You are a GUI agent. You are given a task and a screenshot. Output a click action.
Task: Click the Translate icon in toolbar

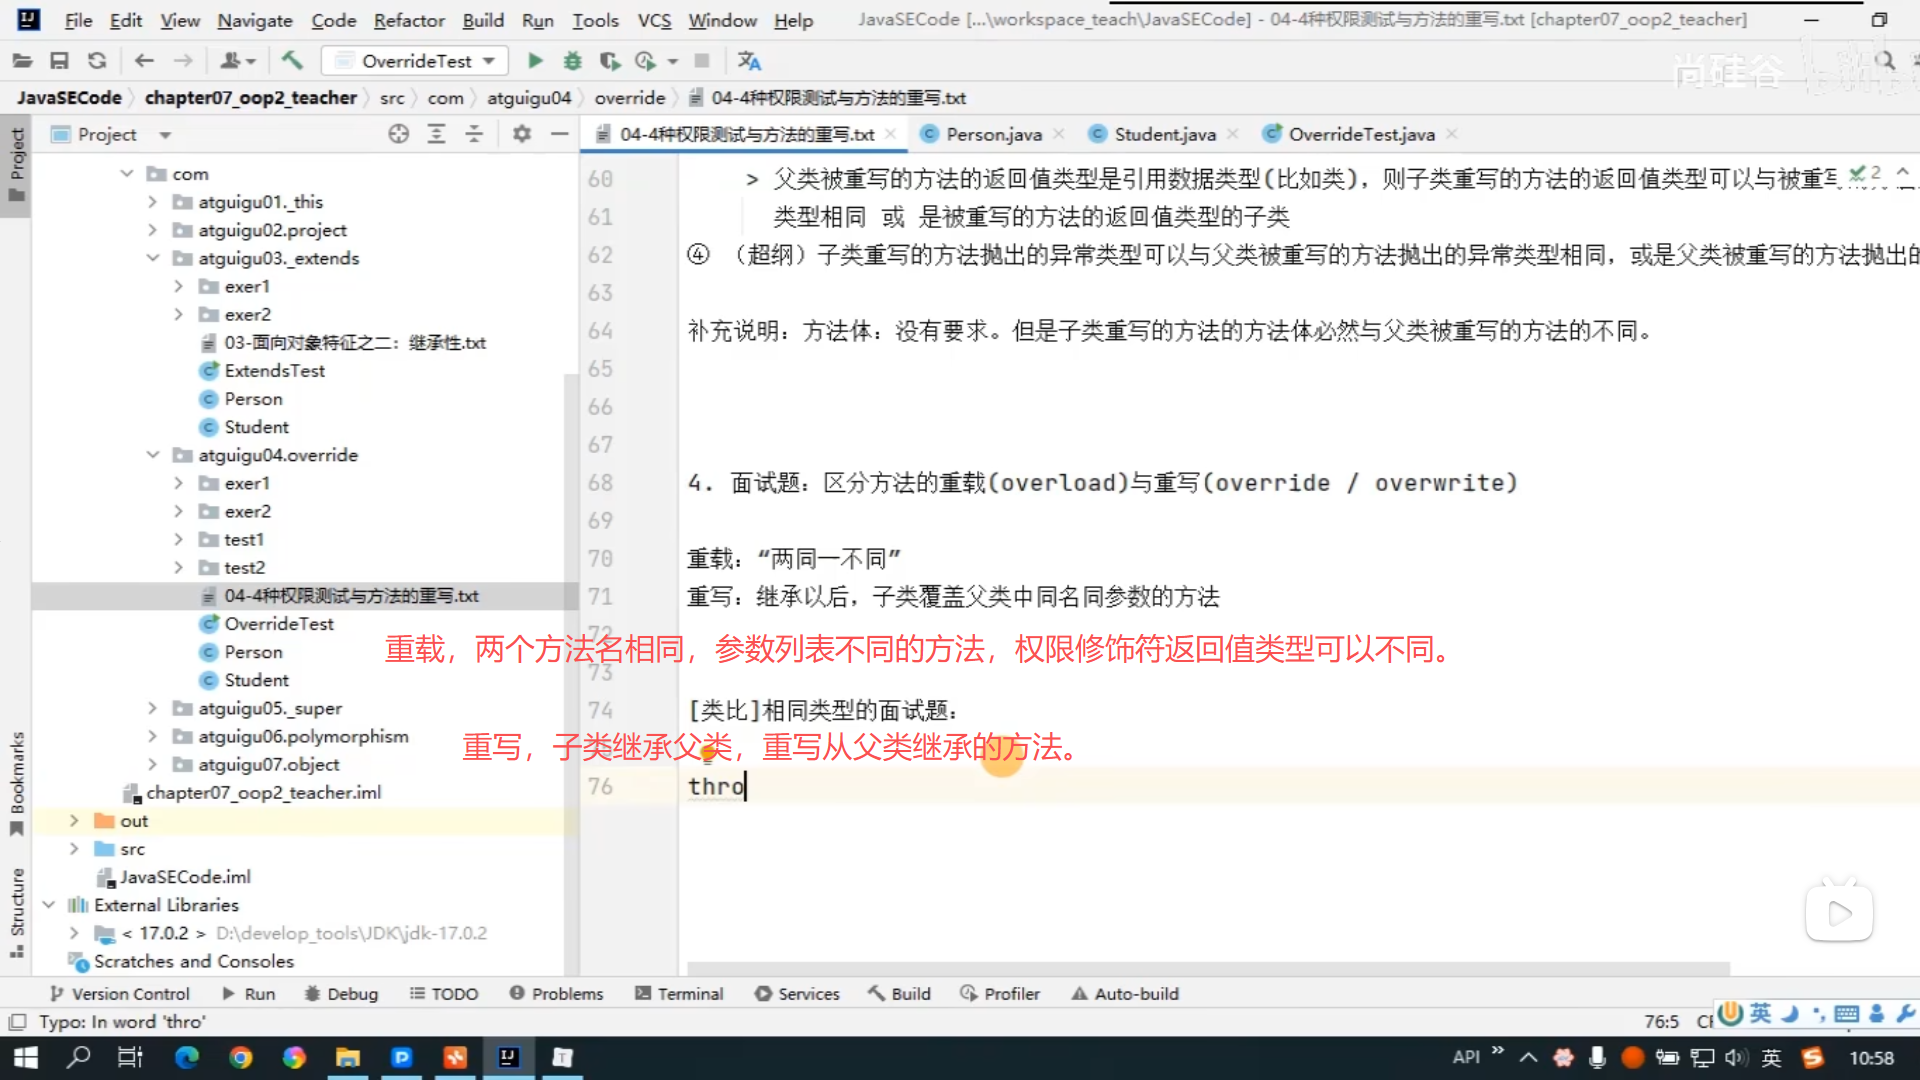(749, 61)
